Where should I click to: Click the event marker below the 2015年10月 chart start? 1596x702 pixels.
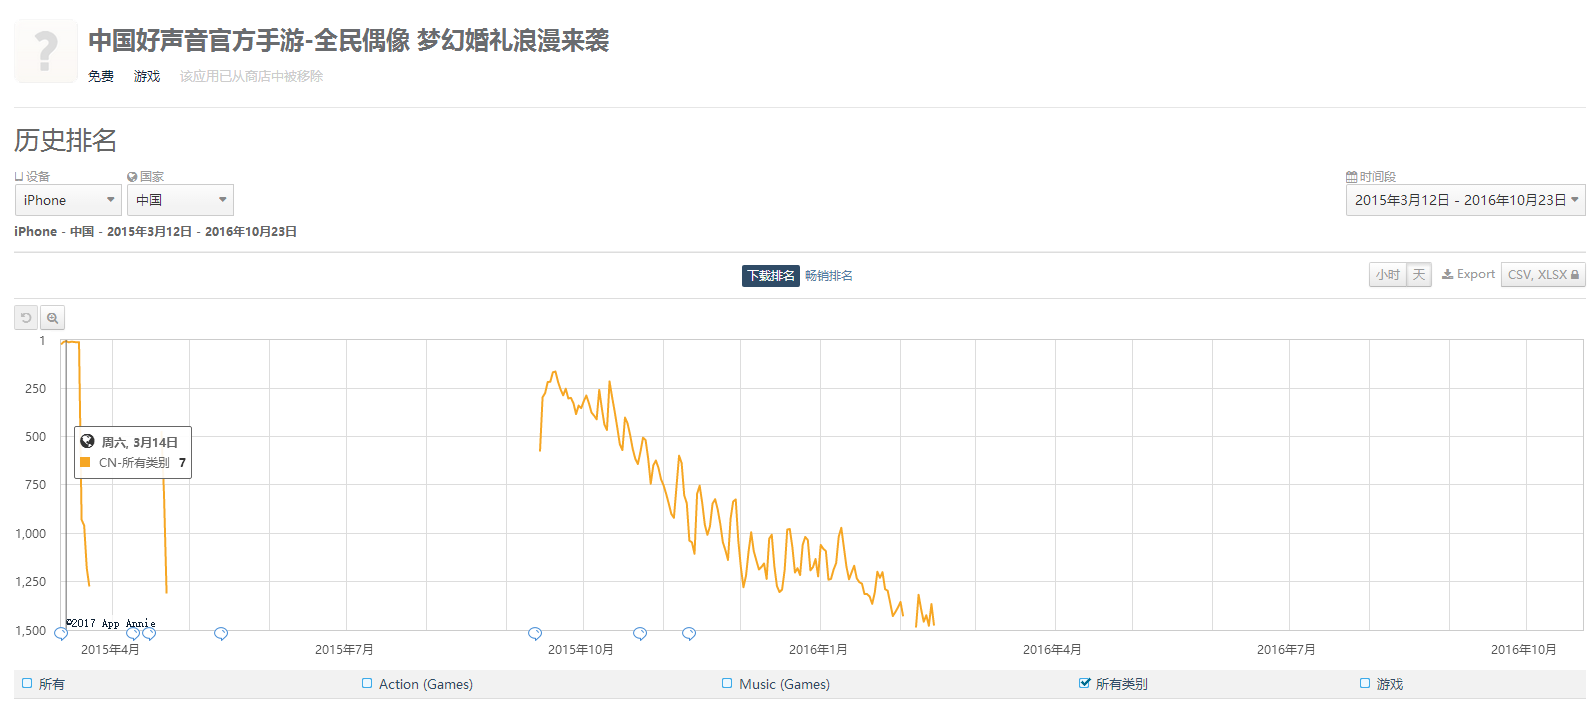tap(535, 634)
